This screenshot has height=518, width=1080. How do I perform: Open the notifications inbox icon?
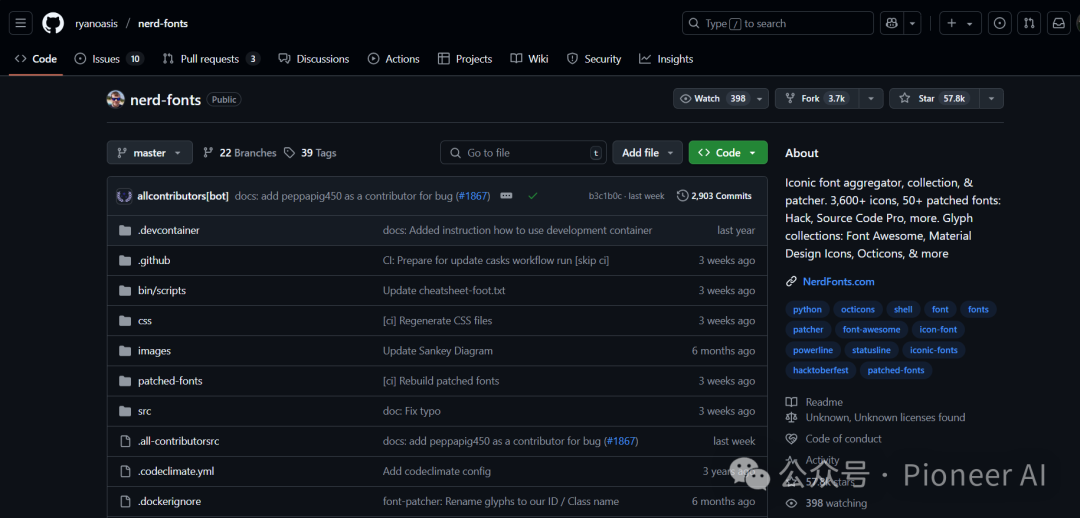[1058, 23]
